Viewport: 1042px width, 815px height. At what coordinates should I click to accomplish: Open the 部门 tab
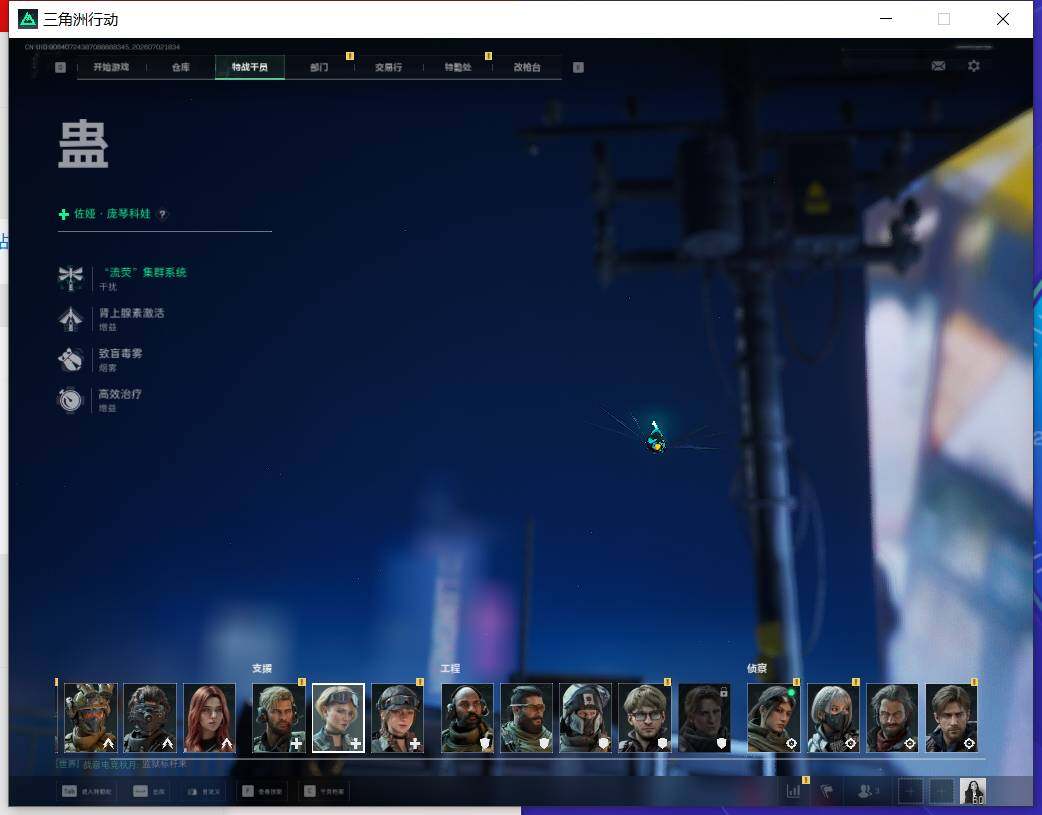coord(319,67)
